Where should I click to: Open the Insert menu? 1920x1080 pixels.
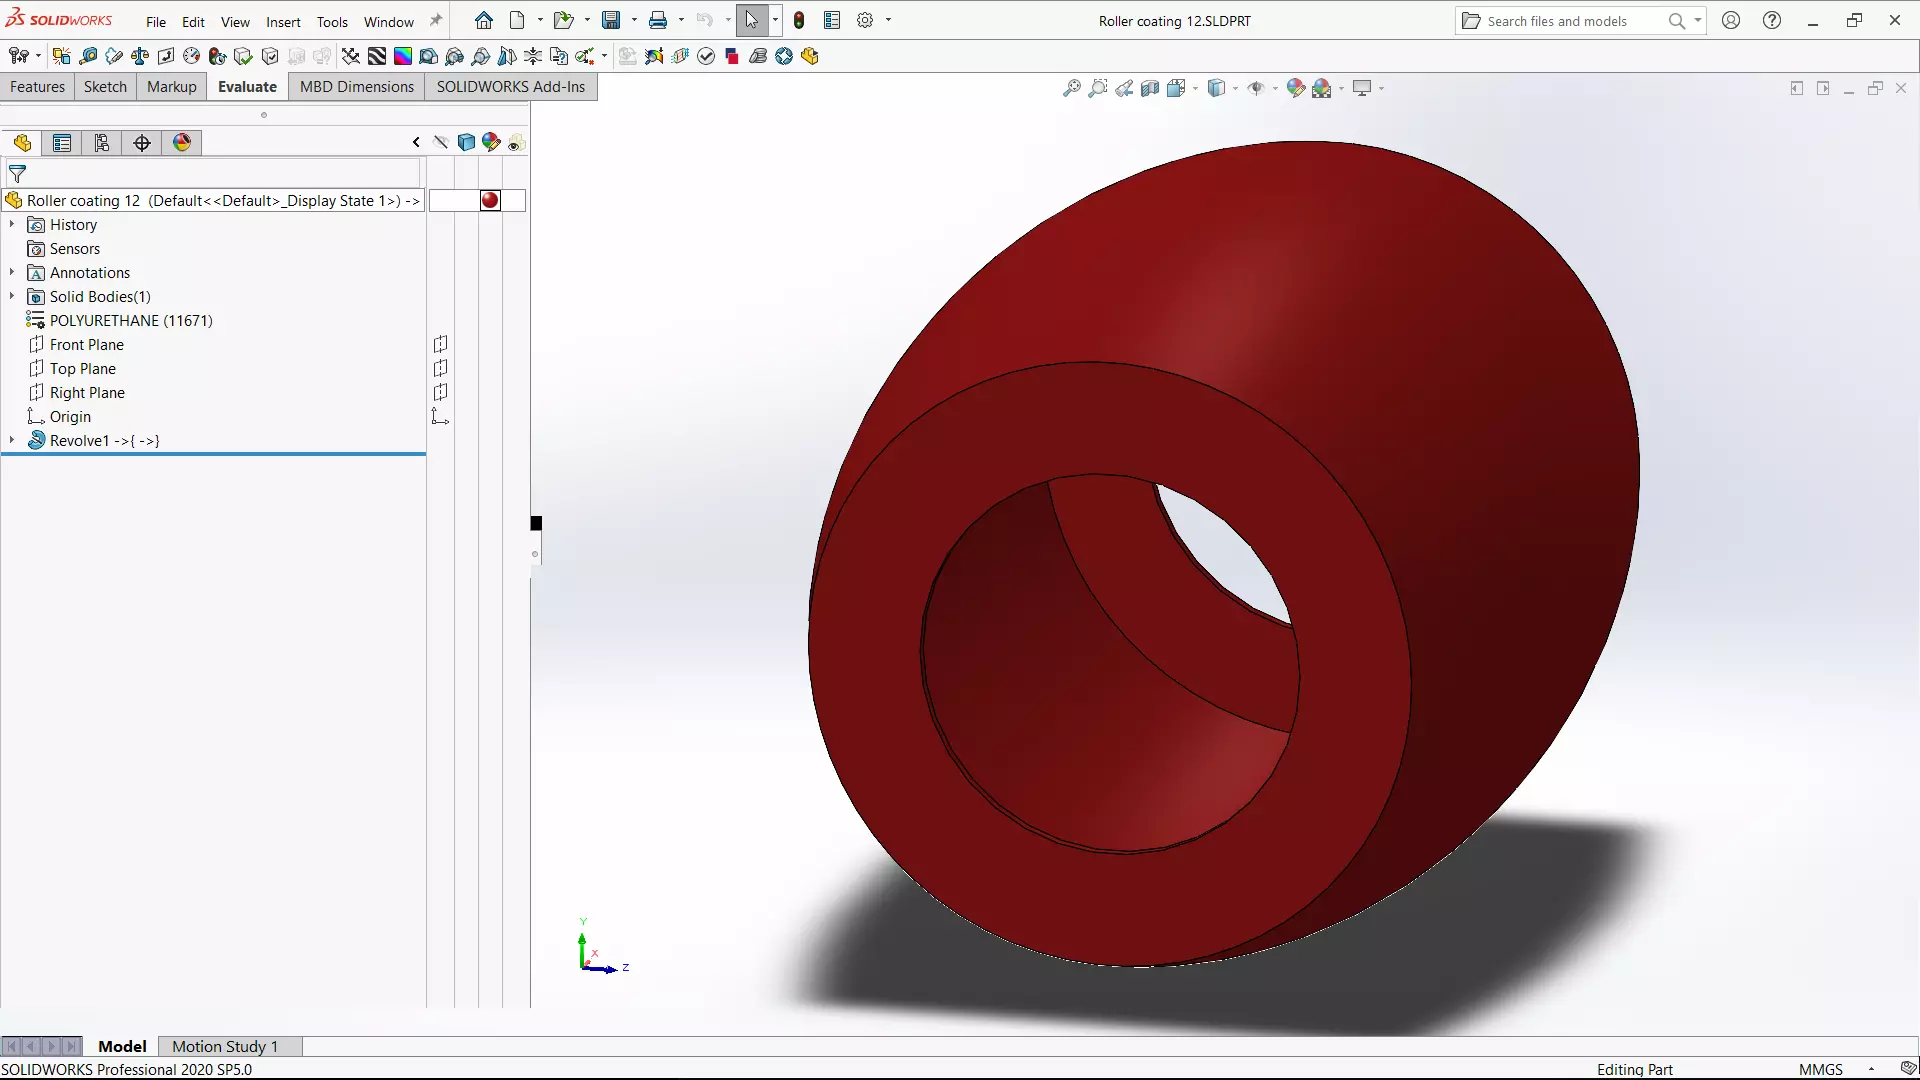coord(283,21)
